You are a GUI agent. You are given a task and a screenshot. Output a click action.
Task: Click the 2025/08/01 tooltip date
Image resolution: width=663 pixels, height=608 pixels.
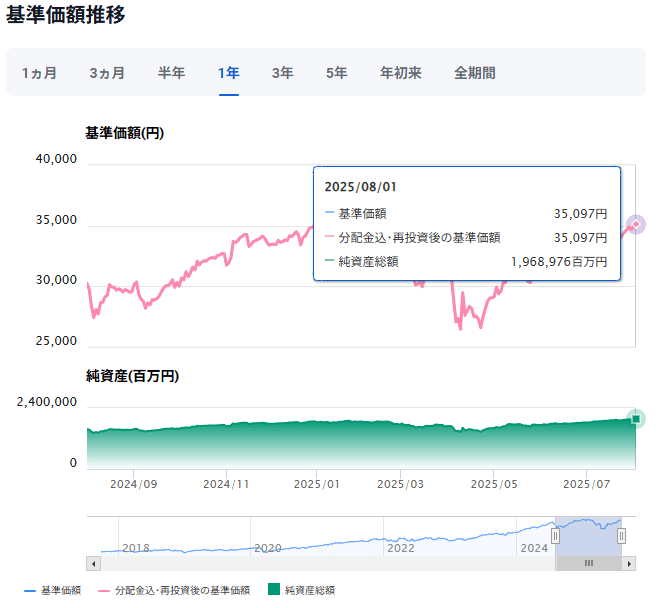361,187
